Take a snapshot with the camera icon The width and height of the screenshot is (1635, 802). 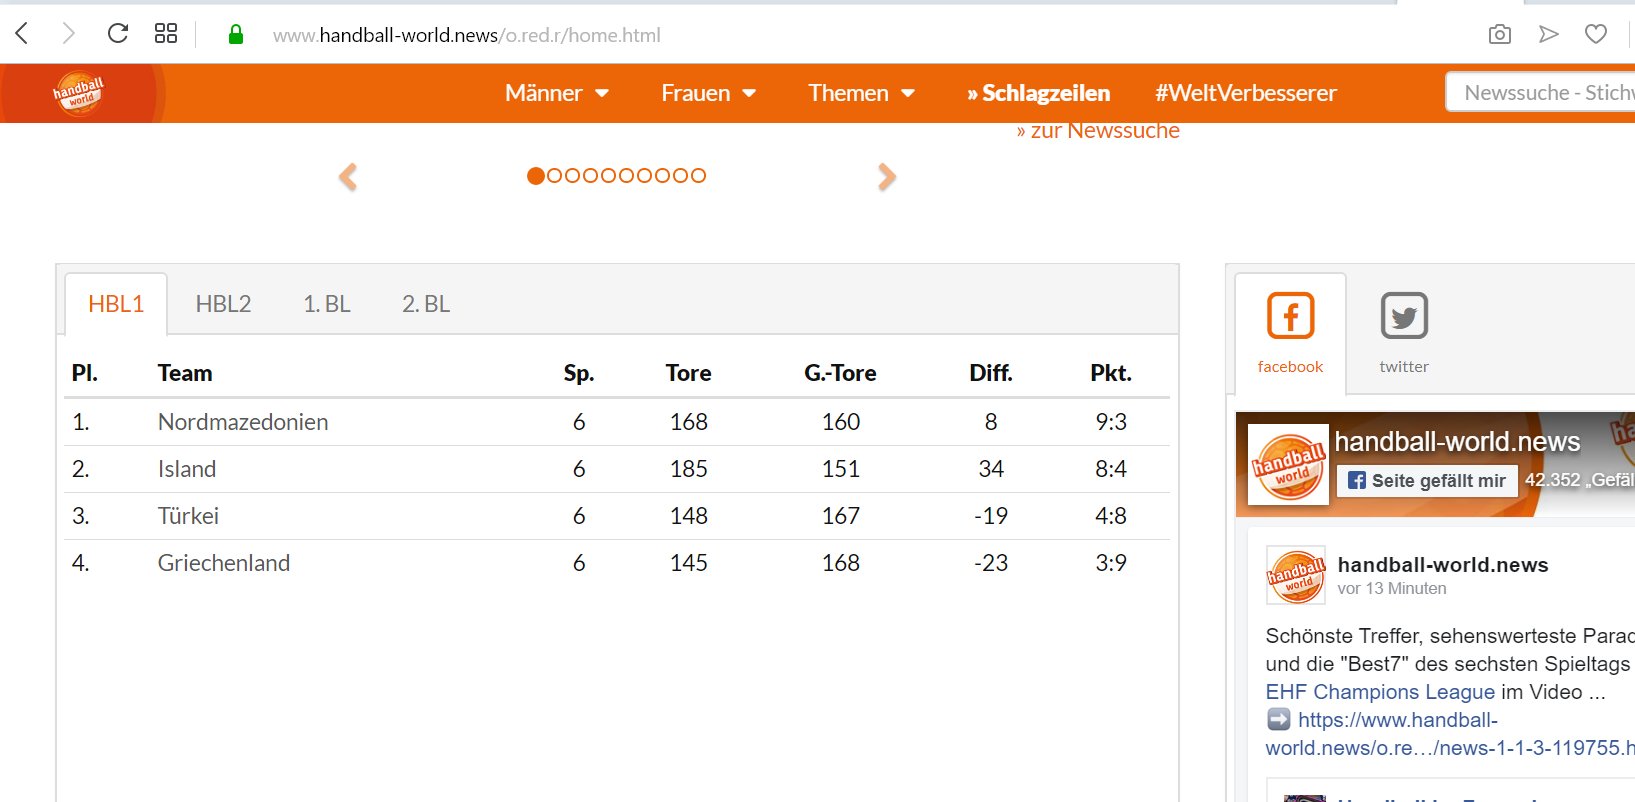pyautogui.click(x=1499, y=35)
